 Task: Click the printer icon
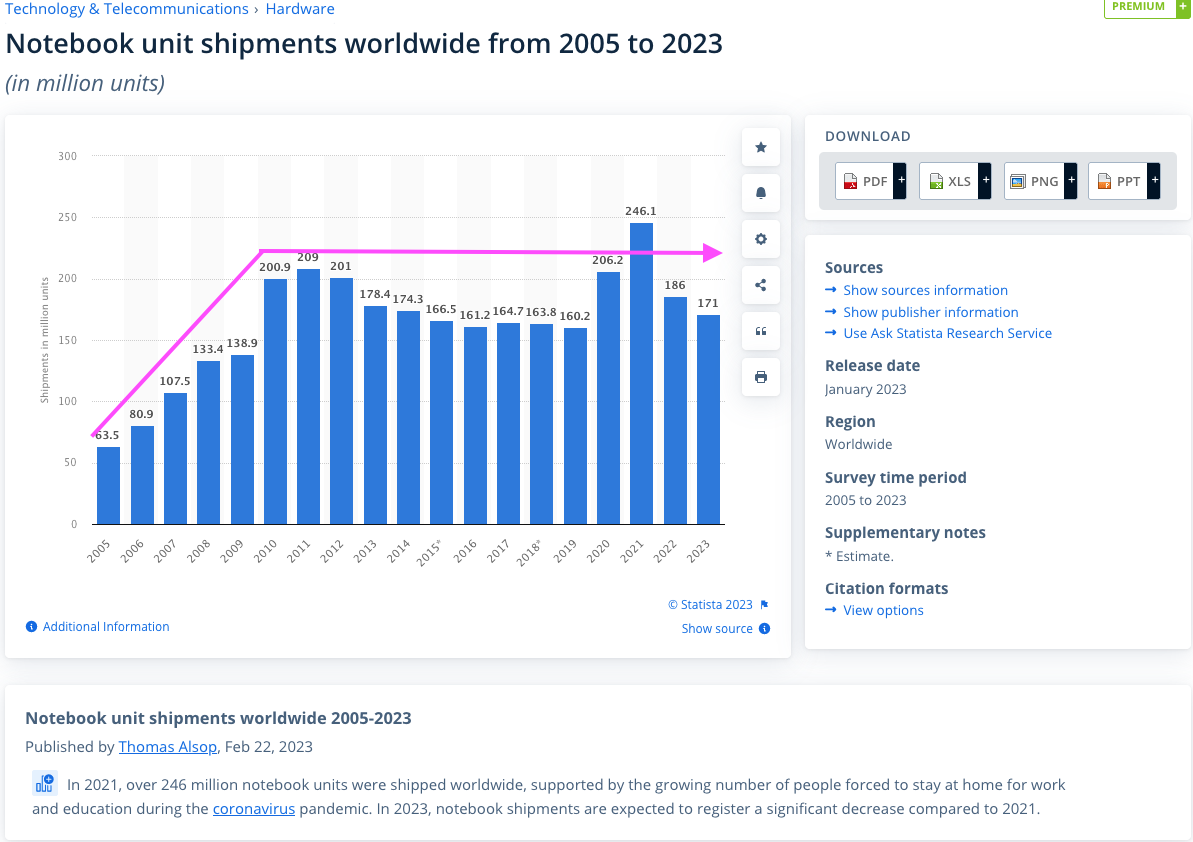(760, 377)
